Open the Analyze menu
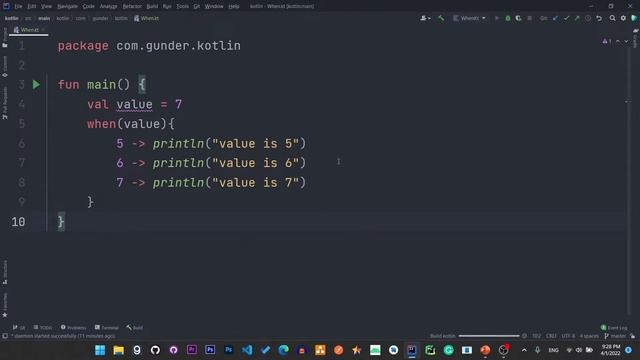 (x=109, y=7)
